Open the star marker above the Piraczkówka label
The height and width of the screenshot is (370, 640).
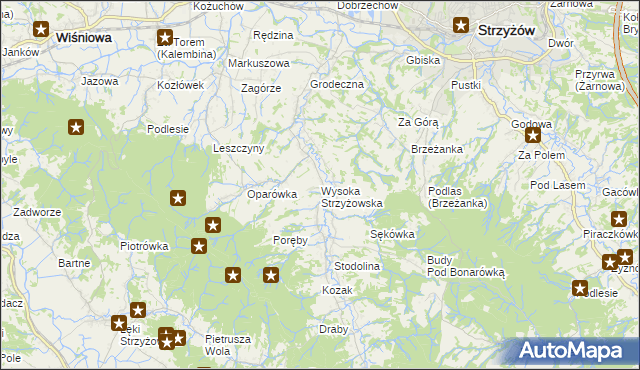tap(619, 219)
